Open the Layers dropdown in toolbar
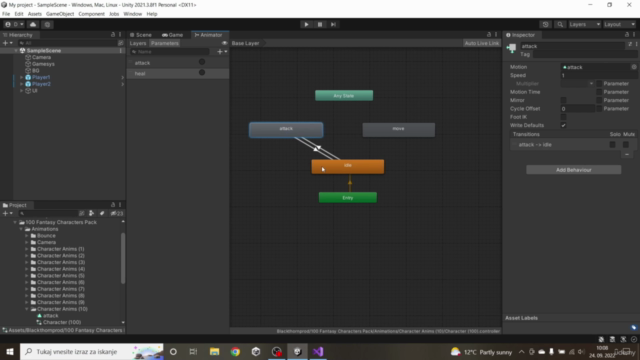Image resolution: width=640 pixels, height=360 pixels. (x=584, y=24)
